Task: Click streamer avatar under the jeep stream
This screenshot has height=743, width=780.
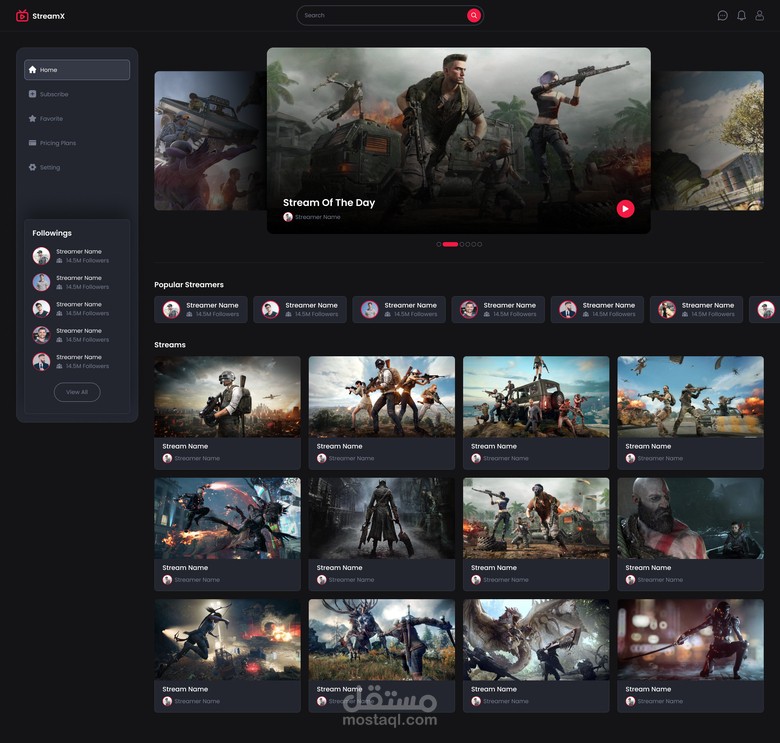Action: click(476, 458)
